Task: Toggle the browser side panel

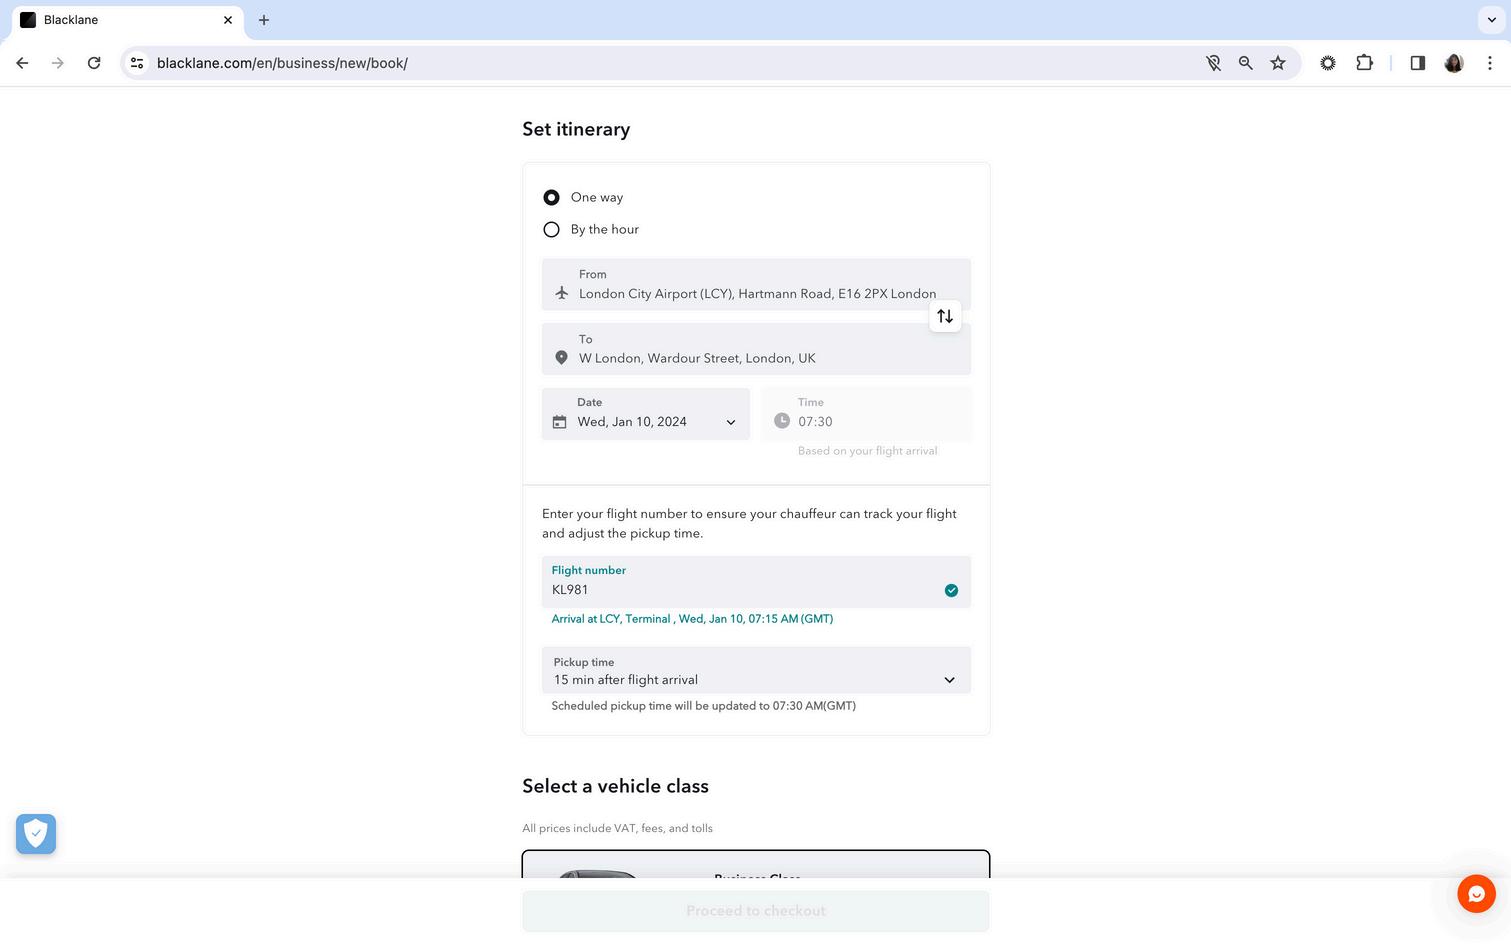Action: (x=1418, y=63)
